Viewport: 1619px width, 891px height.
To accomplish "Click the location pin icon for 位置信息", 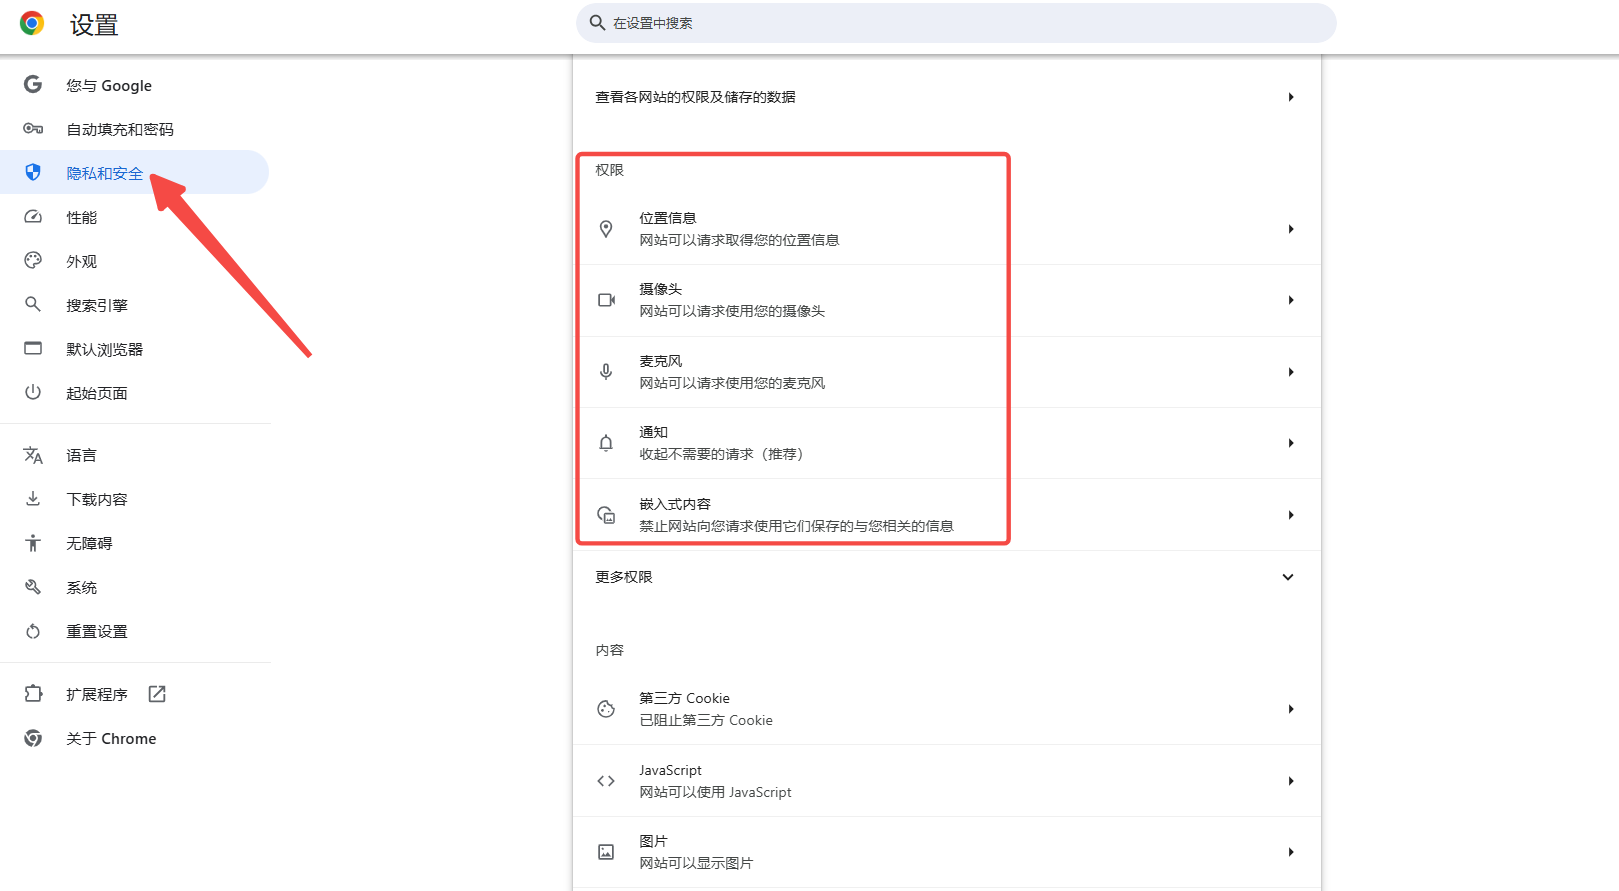I will pos(606,229).
